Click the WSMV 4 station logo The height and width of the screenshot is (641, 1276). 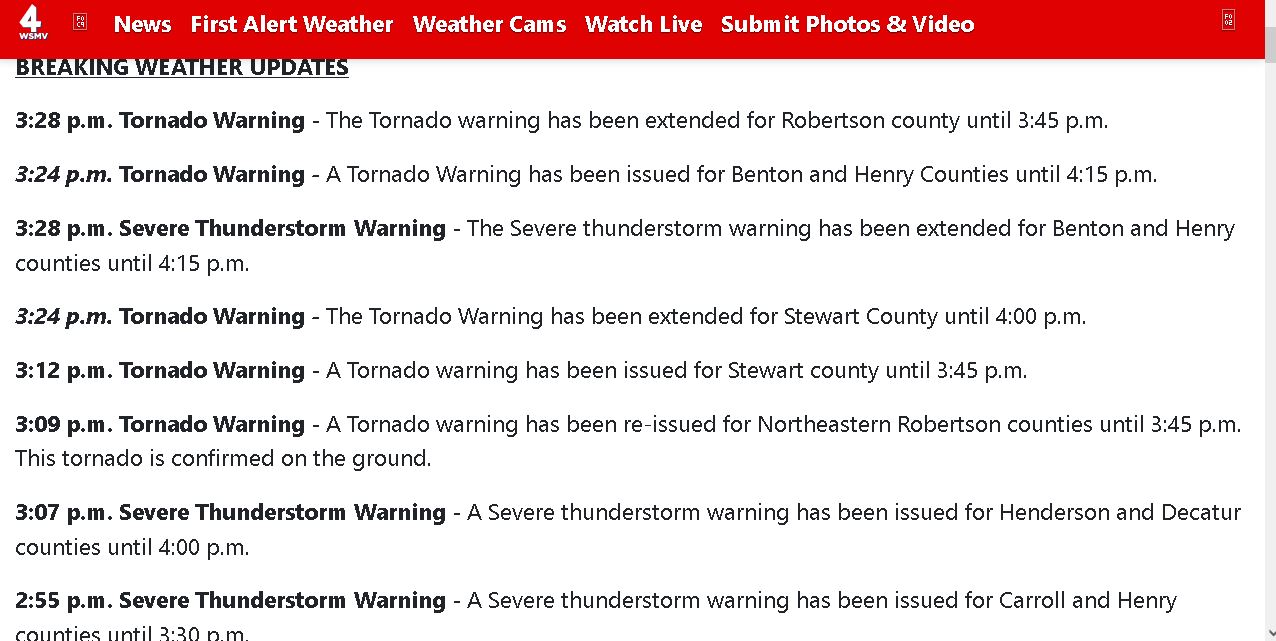tap(32, 23)
